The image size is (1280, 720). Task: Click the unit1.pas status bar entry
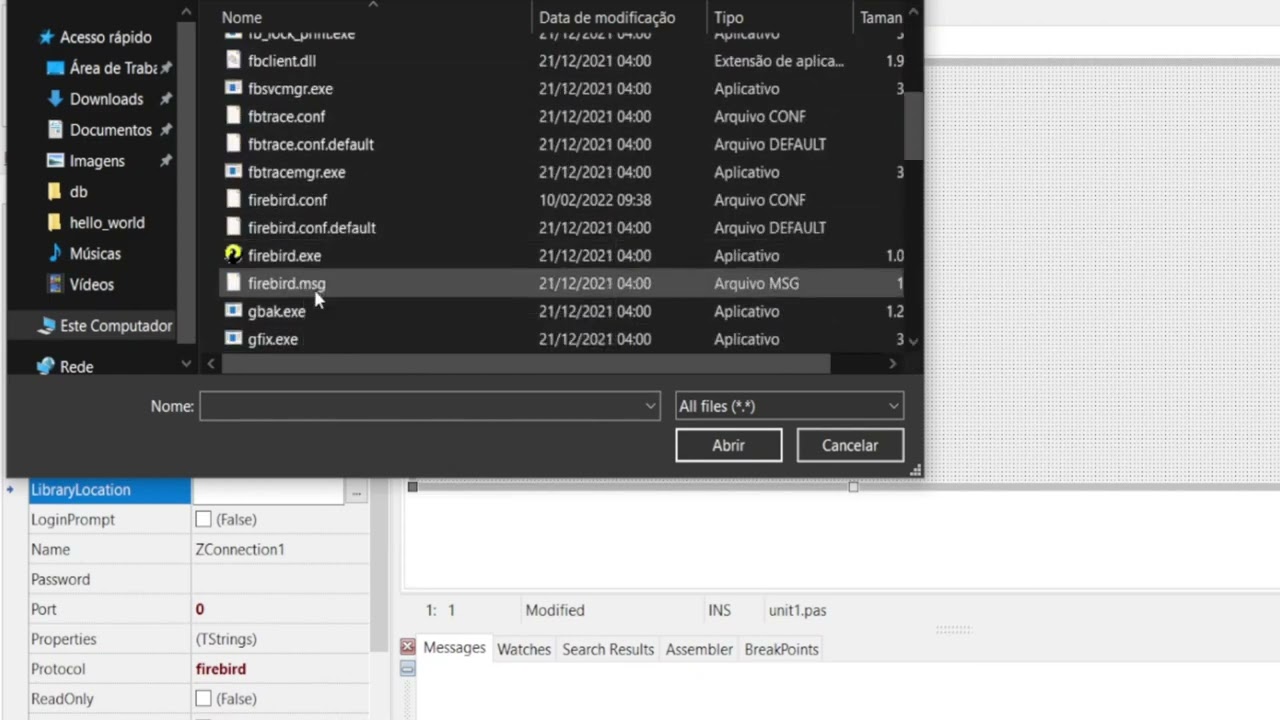point(797,610)
